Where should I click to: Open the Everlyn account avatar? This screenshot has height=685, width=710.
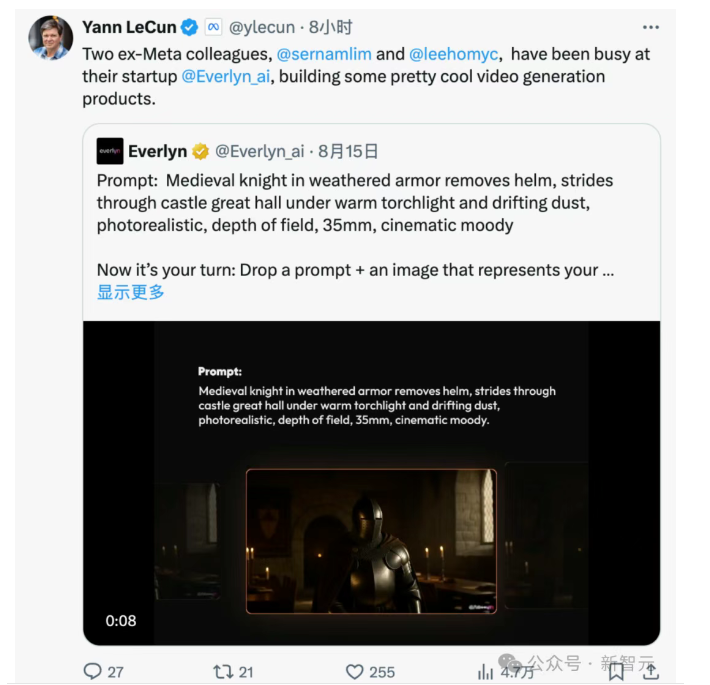(110, 151)
